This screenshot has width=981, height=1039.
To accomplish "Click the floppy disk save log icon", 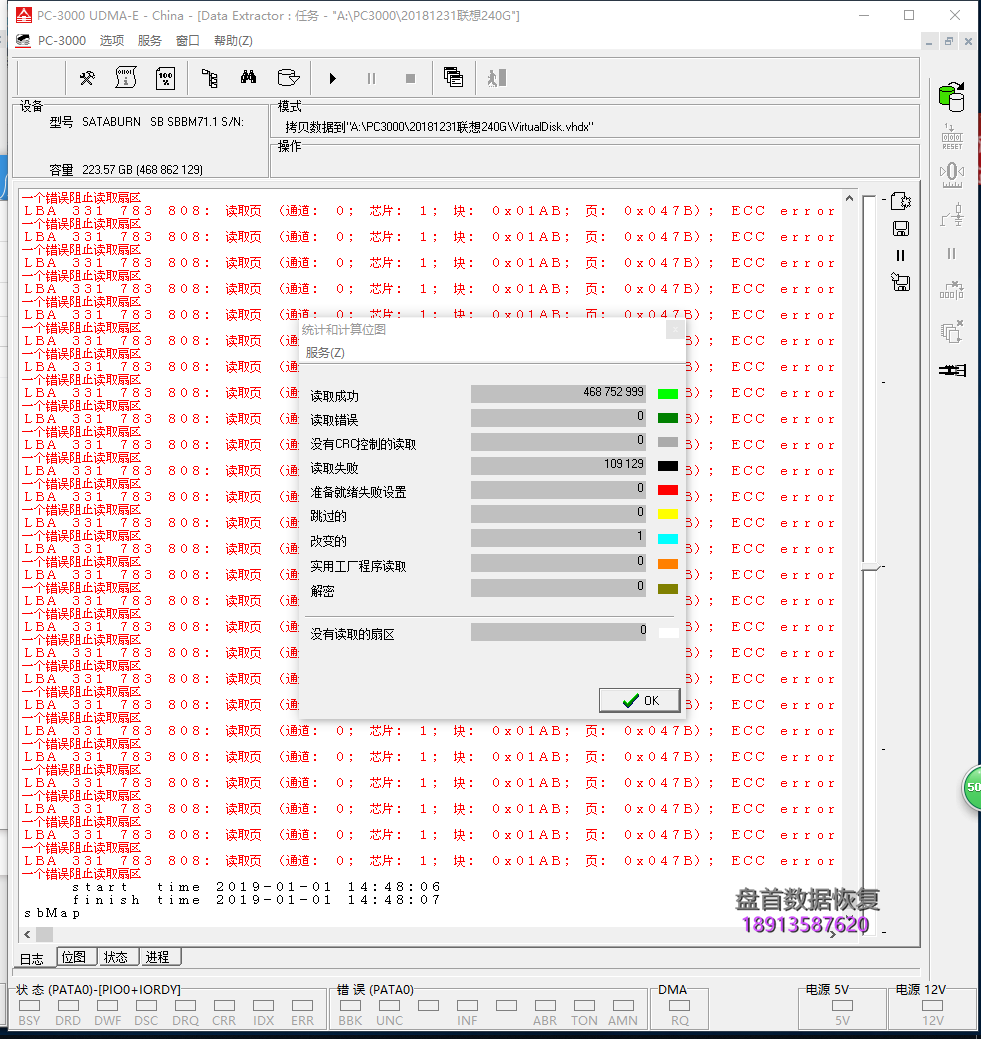I will click(900, 228).
